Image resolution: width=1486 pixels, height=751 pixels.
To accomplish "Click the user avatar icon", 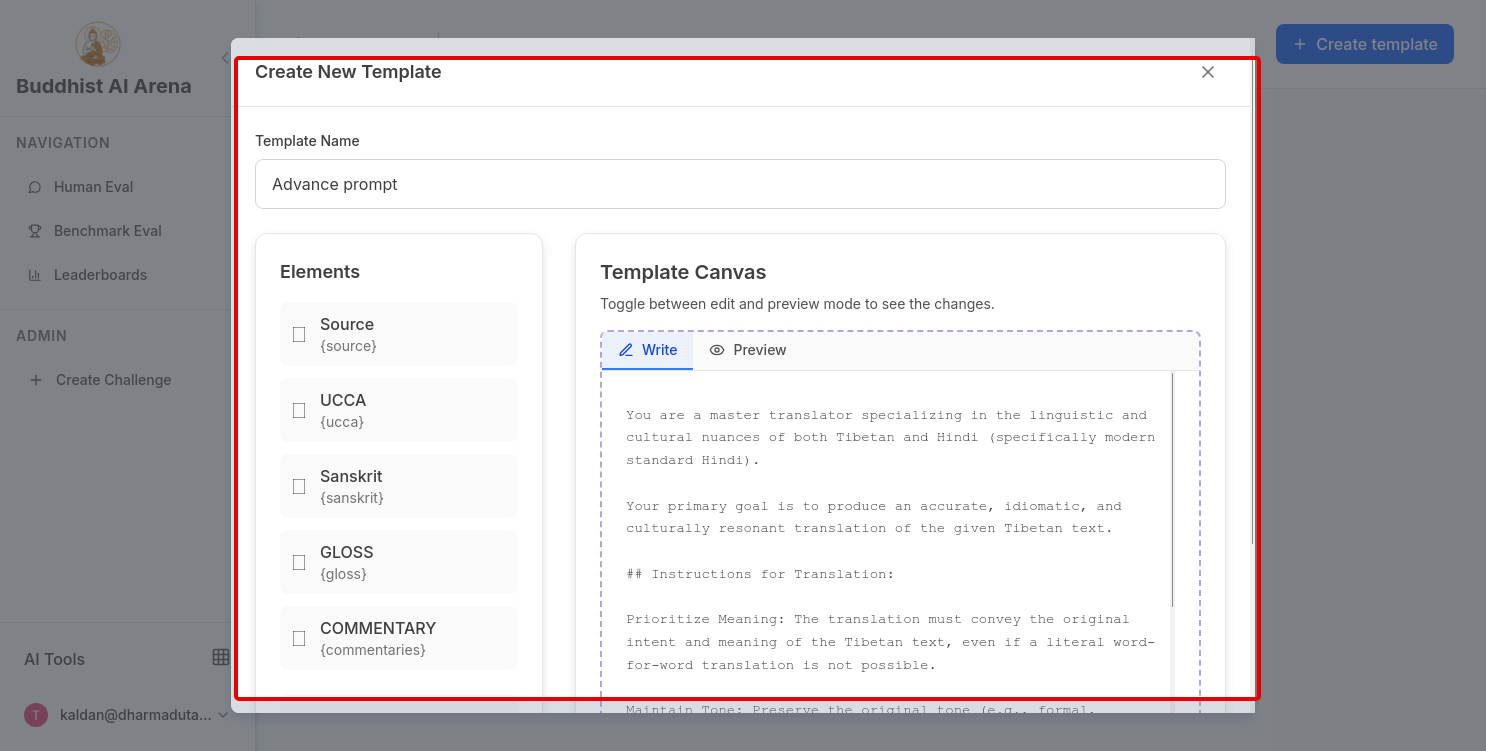I will (36, 715).
